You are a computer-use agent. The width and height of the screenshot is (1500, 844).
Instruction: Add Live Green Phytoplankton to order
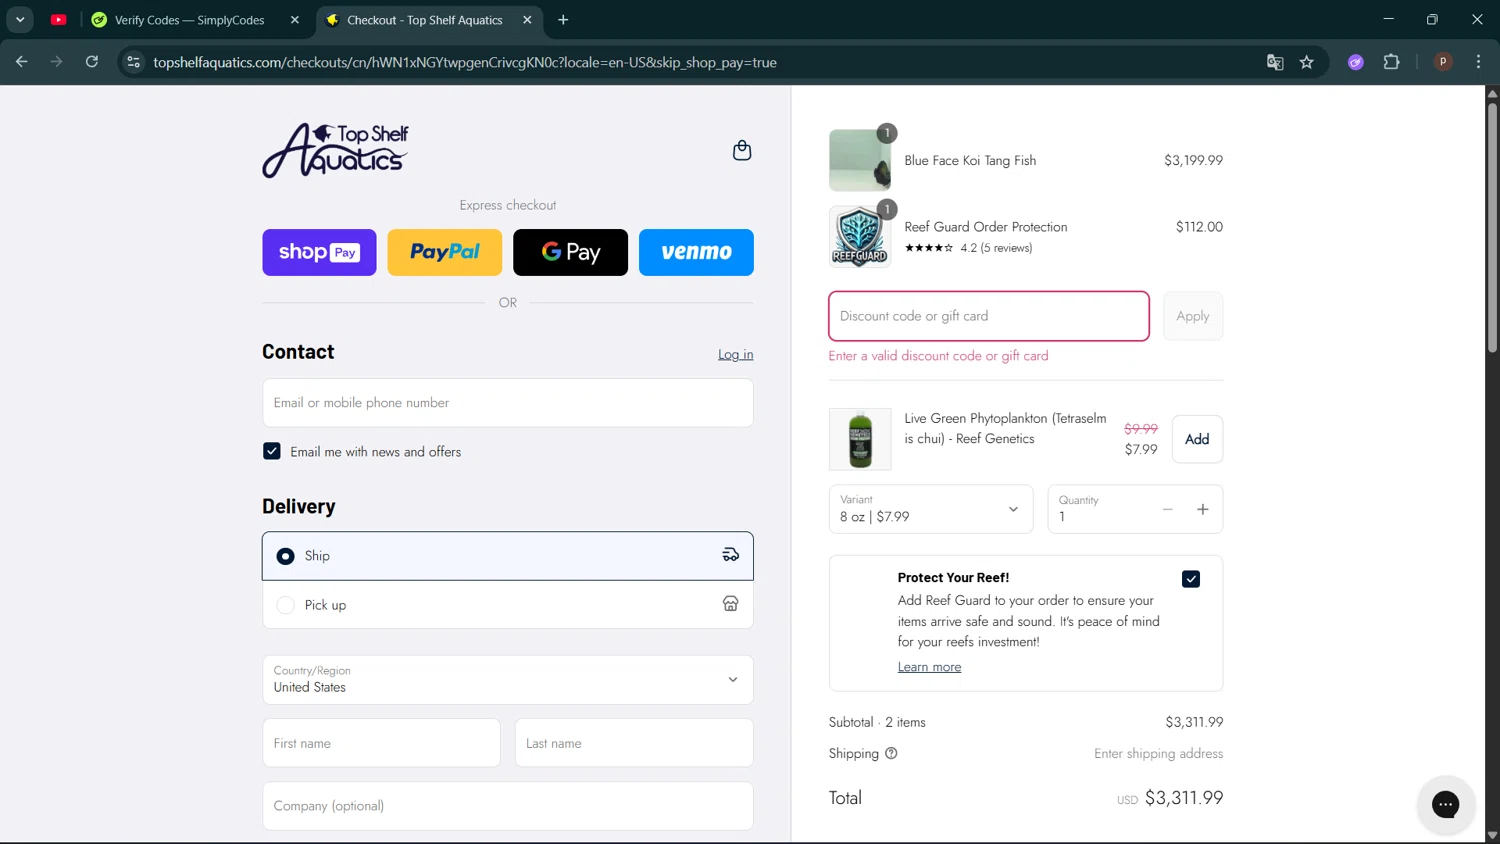pyautogui.click(x=1197, y=439)
